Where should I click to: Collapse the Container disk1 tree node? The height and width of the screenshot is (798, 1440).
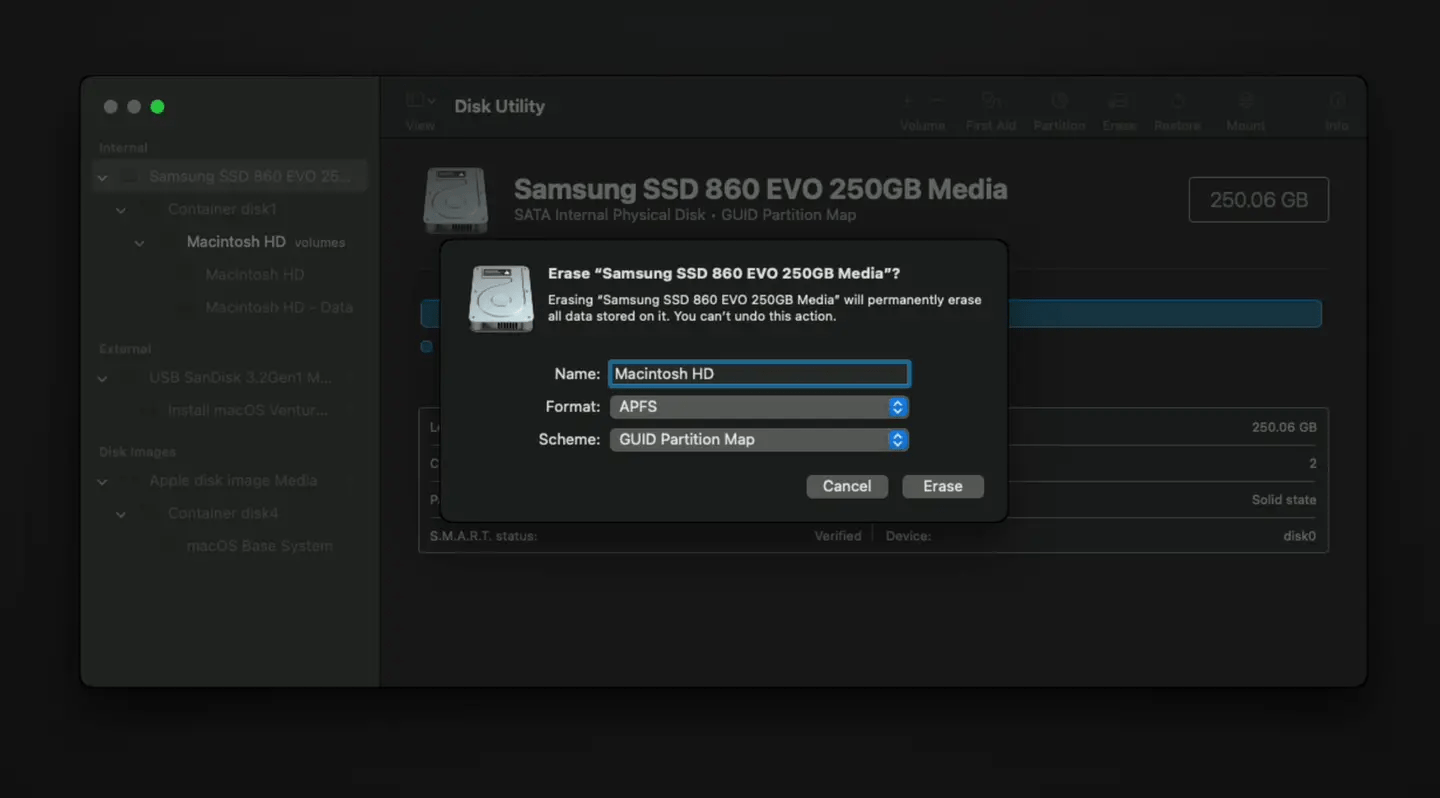coord(121,210)
